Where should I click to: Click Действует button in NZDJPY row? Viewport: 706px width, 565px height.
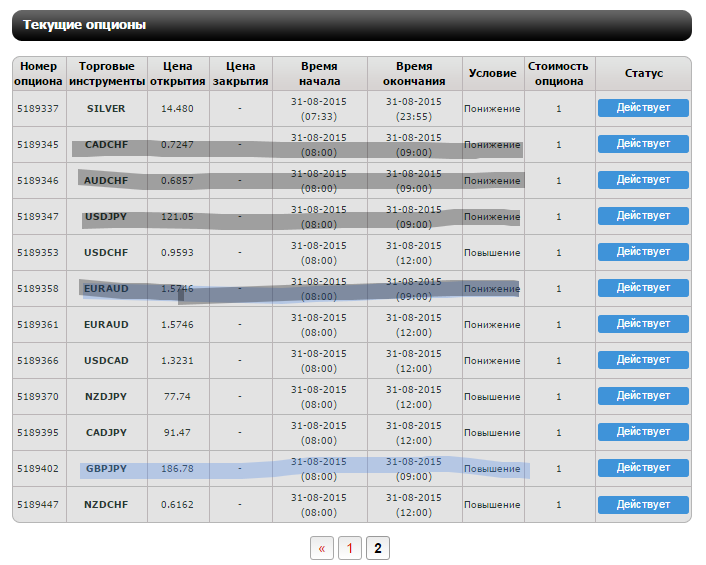(x=643, y=396)
